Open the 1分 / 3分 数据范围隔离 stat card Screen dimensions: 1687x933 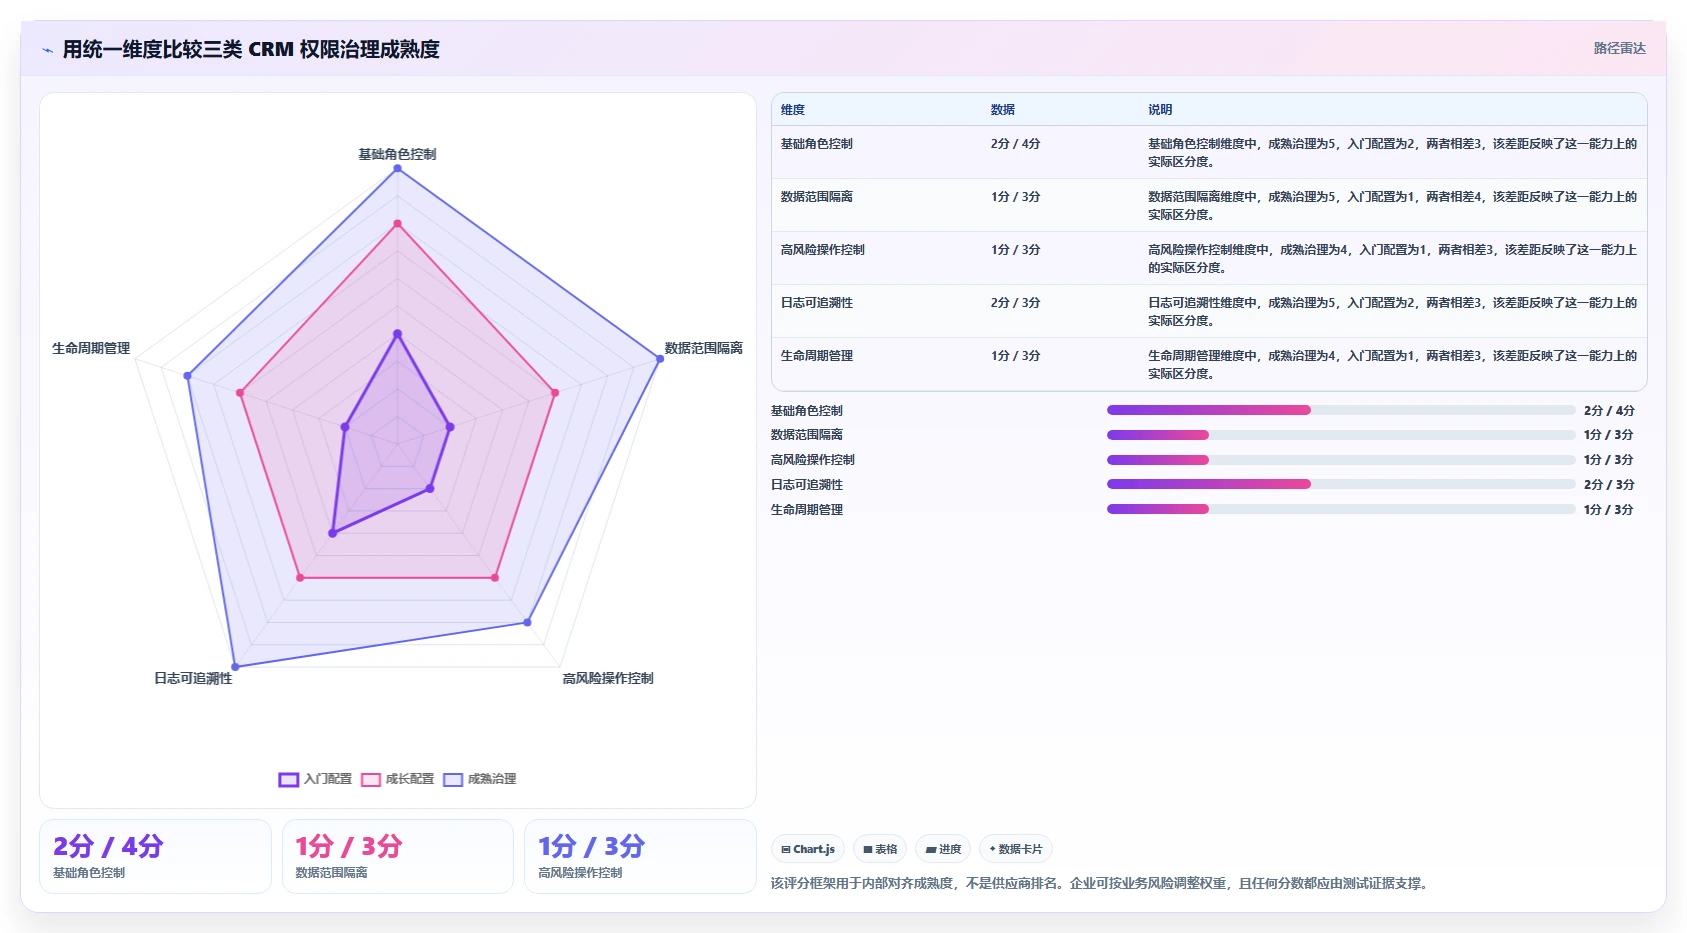(398, 856)
